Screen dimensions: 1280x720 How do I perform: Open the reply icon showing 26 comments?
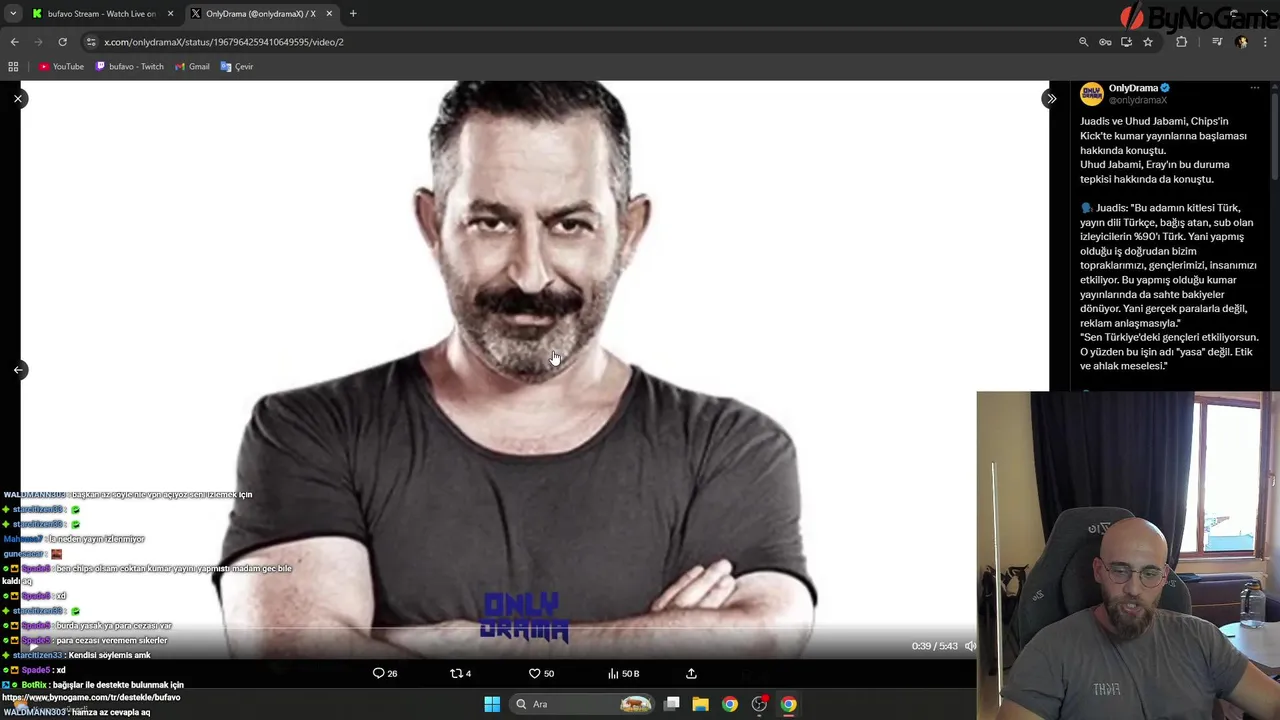385,673
